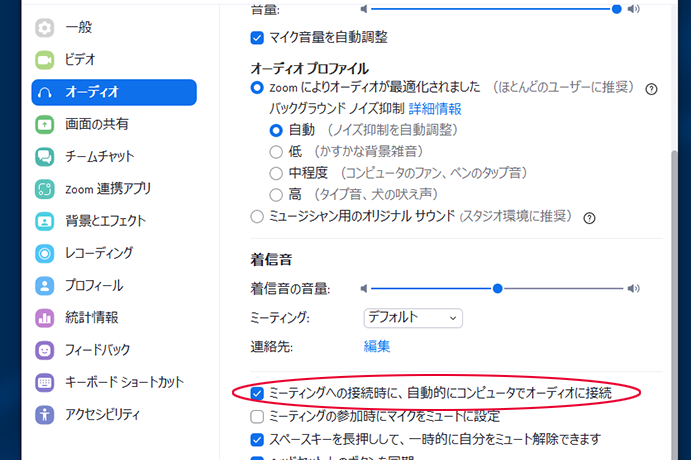Select キーボード ショートカット section
This screenshot has height=460, width=691.
tap(114, 382)
